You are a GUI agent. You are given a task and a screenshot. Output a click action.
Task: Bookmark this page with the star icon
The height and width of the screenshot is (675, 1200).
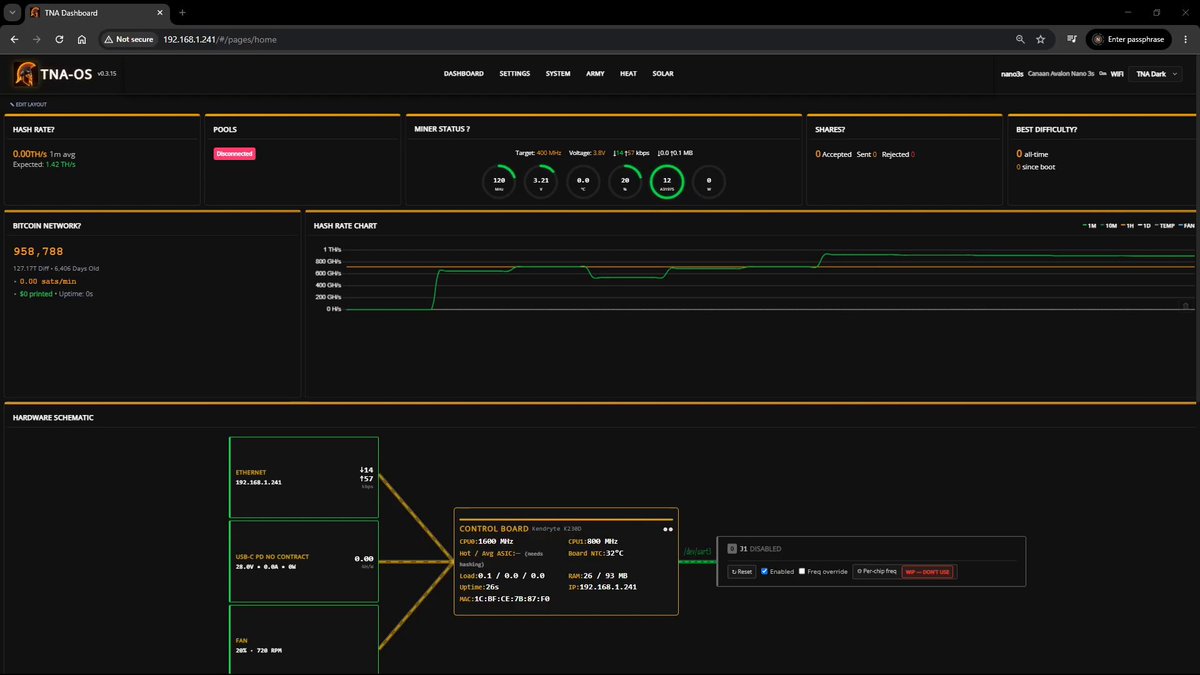pos(1041,39)
